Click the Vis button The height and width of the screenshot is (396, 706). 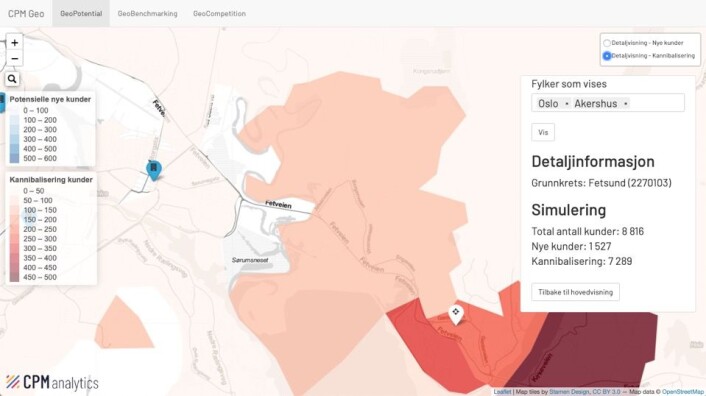pyautogui.click(x=543, y=132)
